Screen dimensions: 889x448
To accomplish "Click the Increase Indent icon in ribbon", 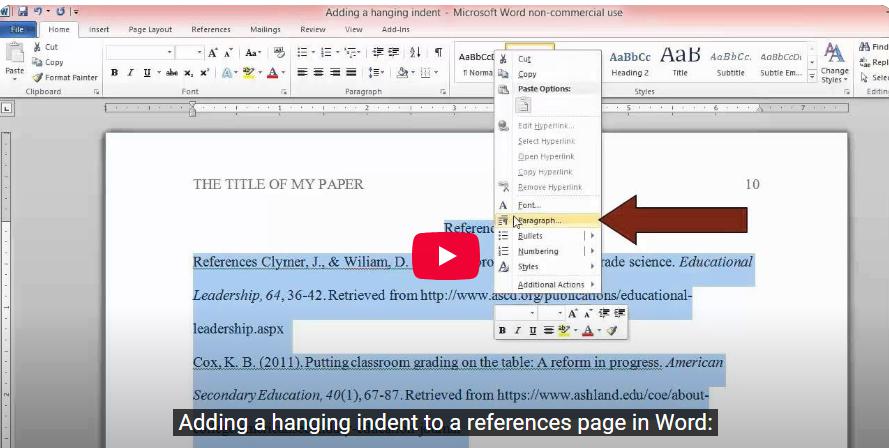I will [393, 53].
